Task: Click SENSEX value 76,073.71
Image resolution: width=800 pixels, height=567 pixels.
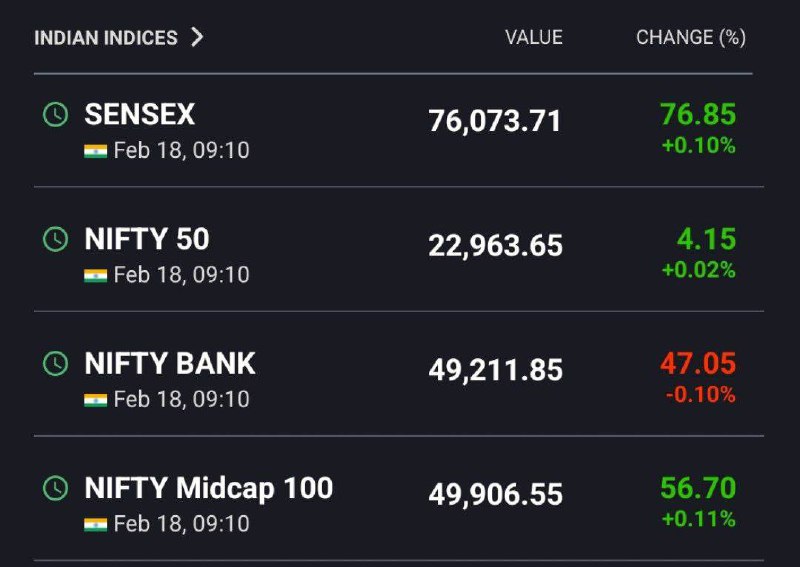Action: (494, 121)
